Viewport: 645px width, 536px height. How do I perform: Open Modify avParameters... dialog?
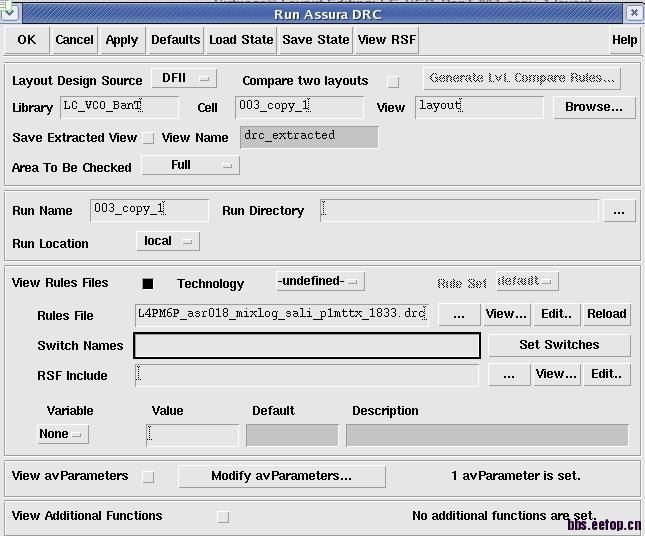click(x=282, y=476)
